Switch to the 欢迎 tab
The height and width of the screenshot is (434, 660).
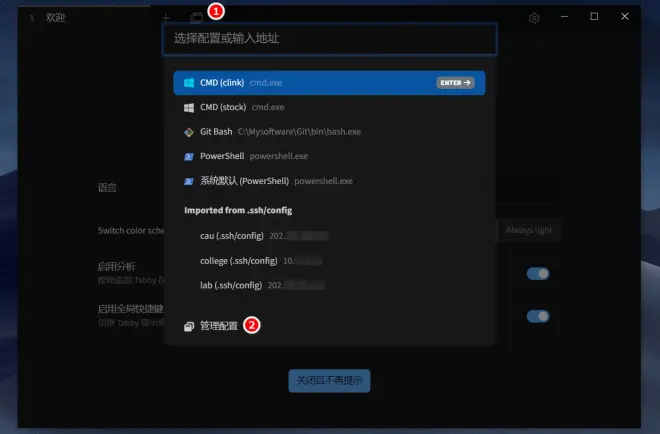[x=83, y=18]
